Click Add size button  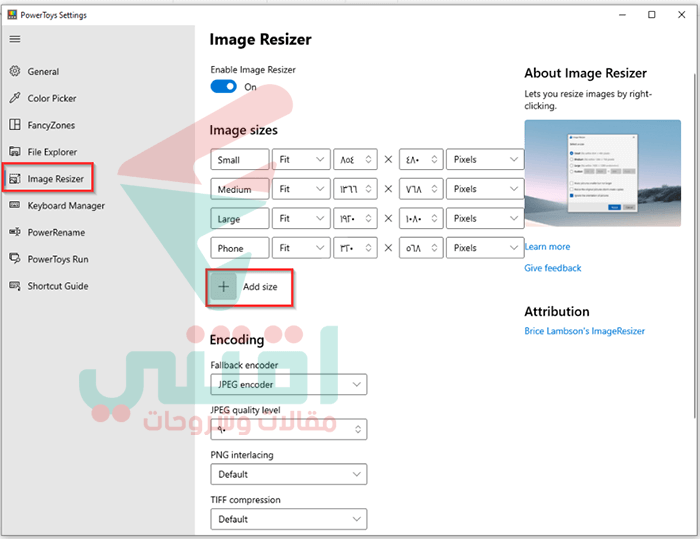250,287
